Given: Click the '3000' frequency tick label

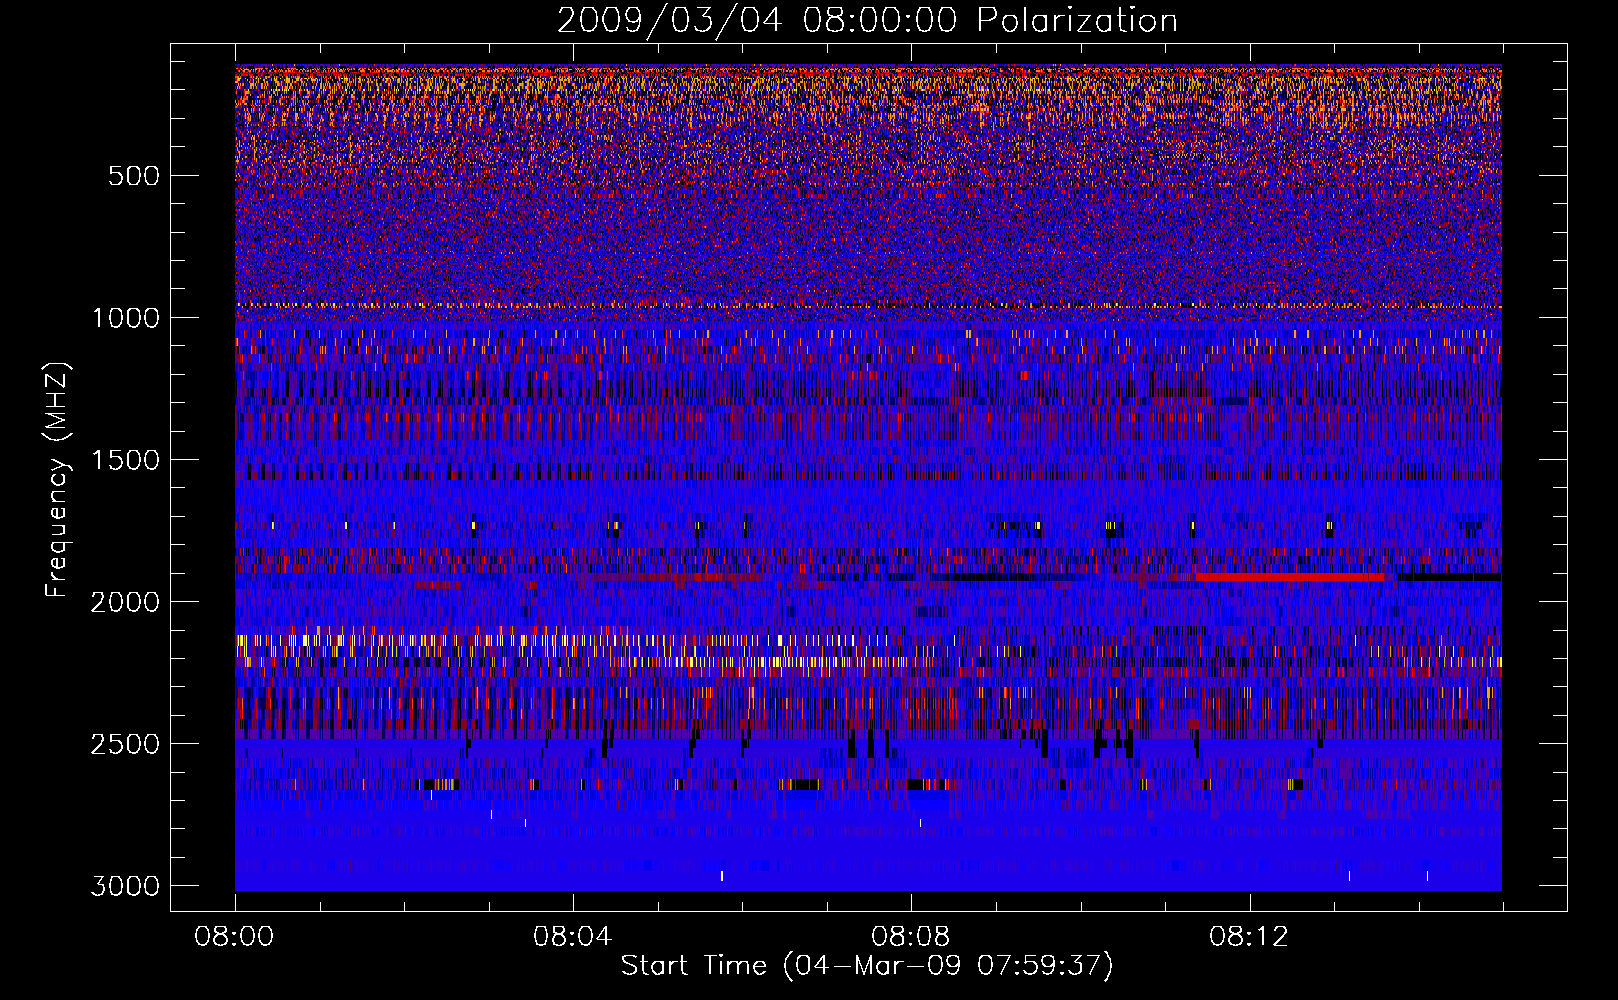Looking at the screenshot, I should click(x=125, y=886).
